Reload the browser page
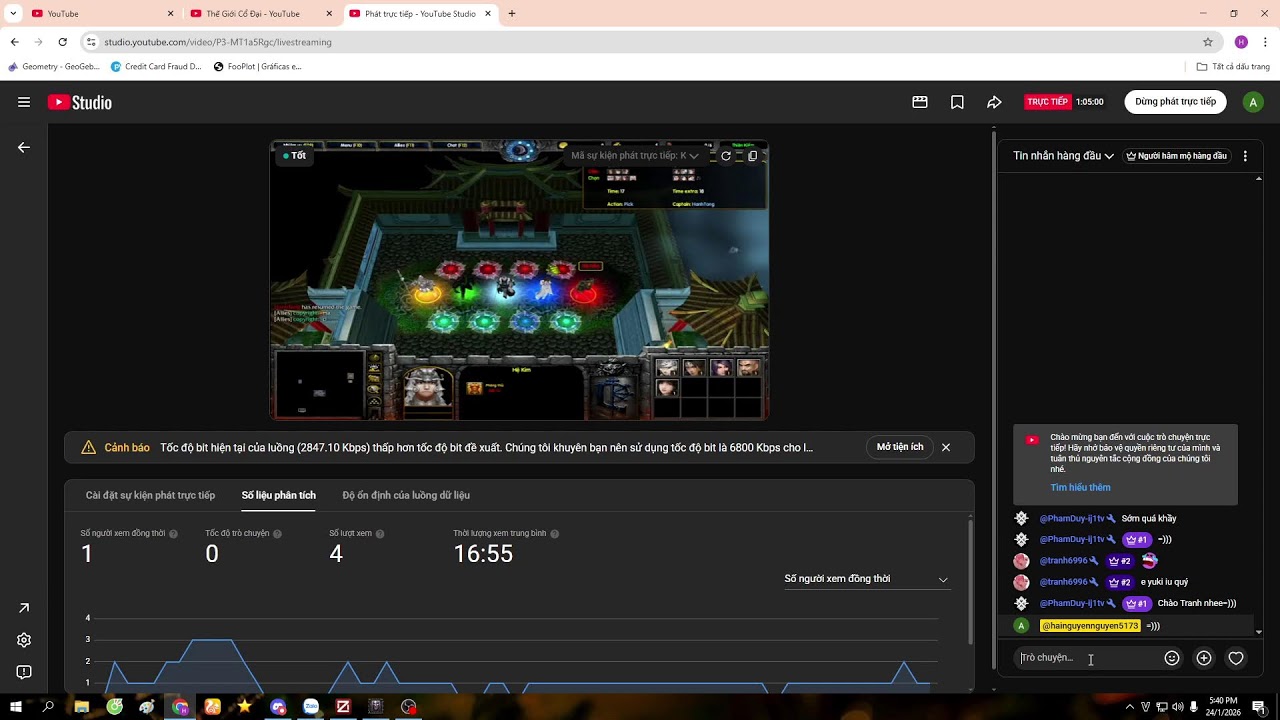Viewport: 1280px width, 720px height. (x=62, y=42)
